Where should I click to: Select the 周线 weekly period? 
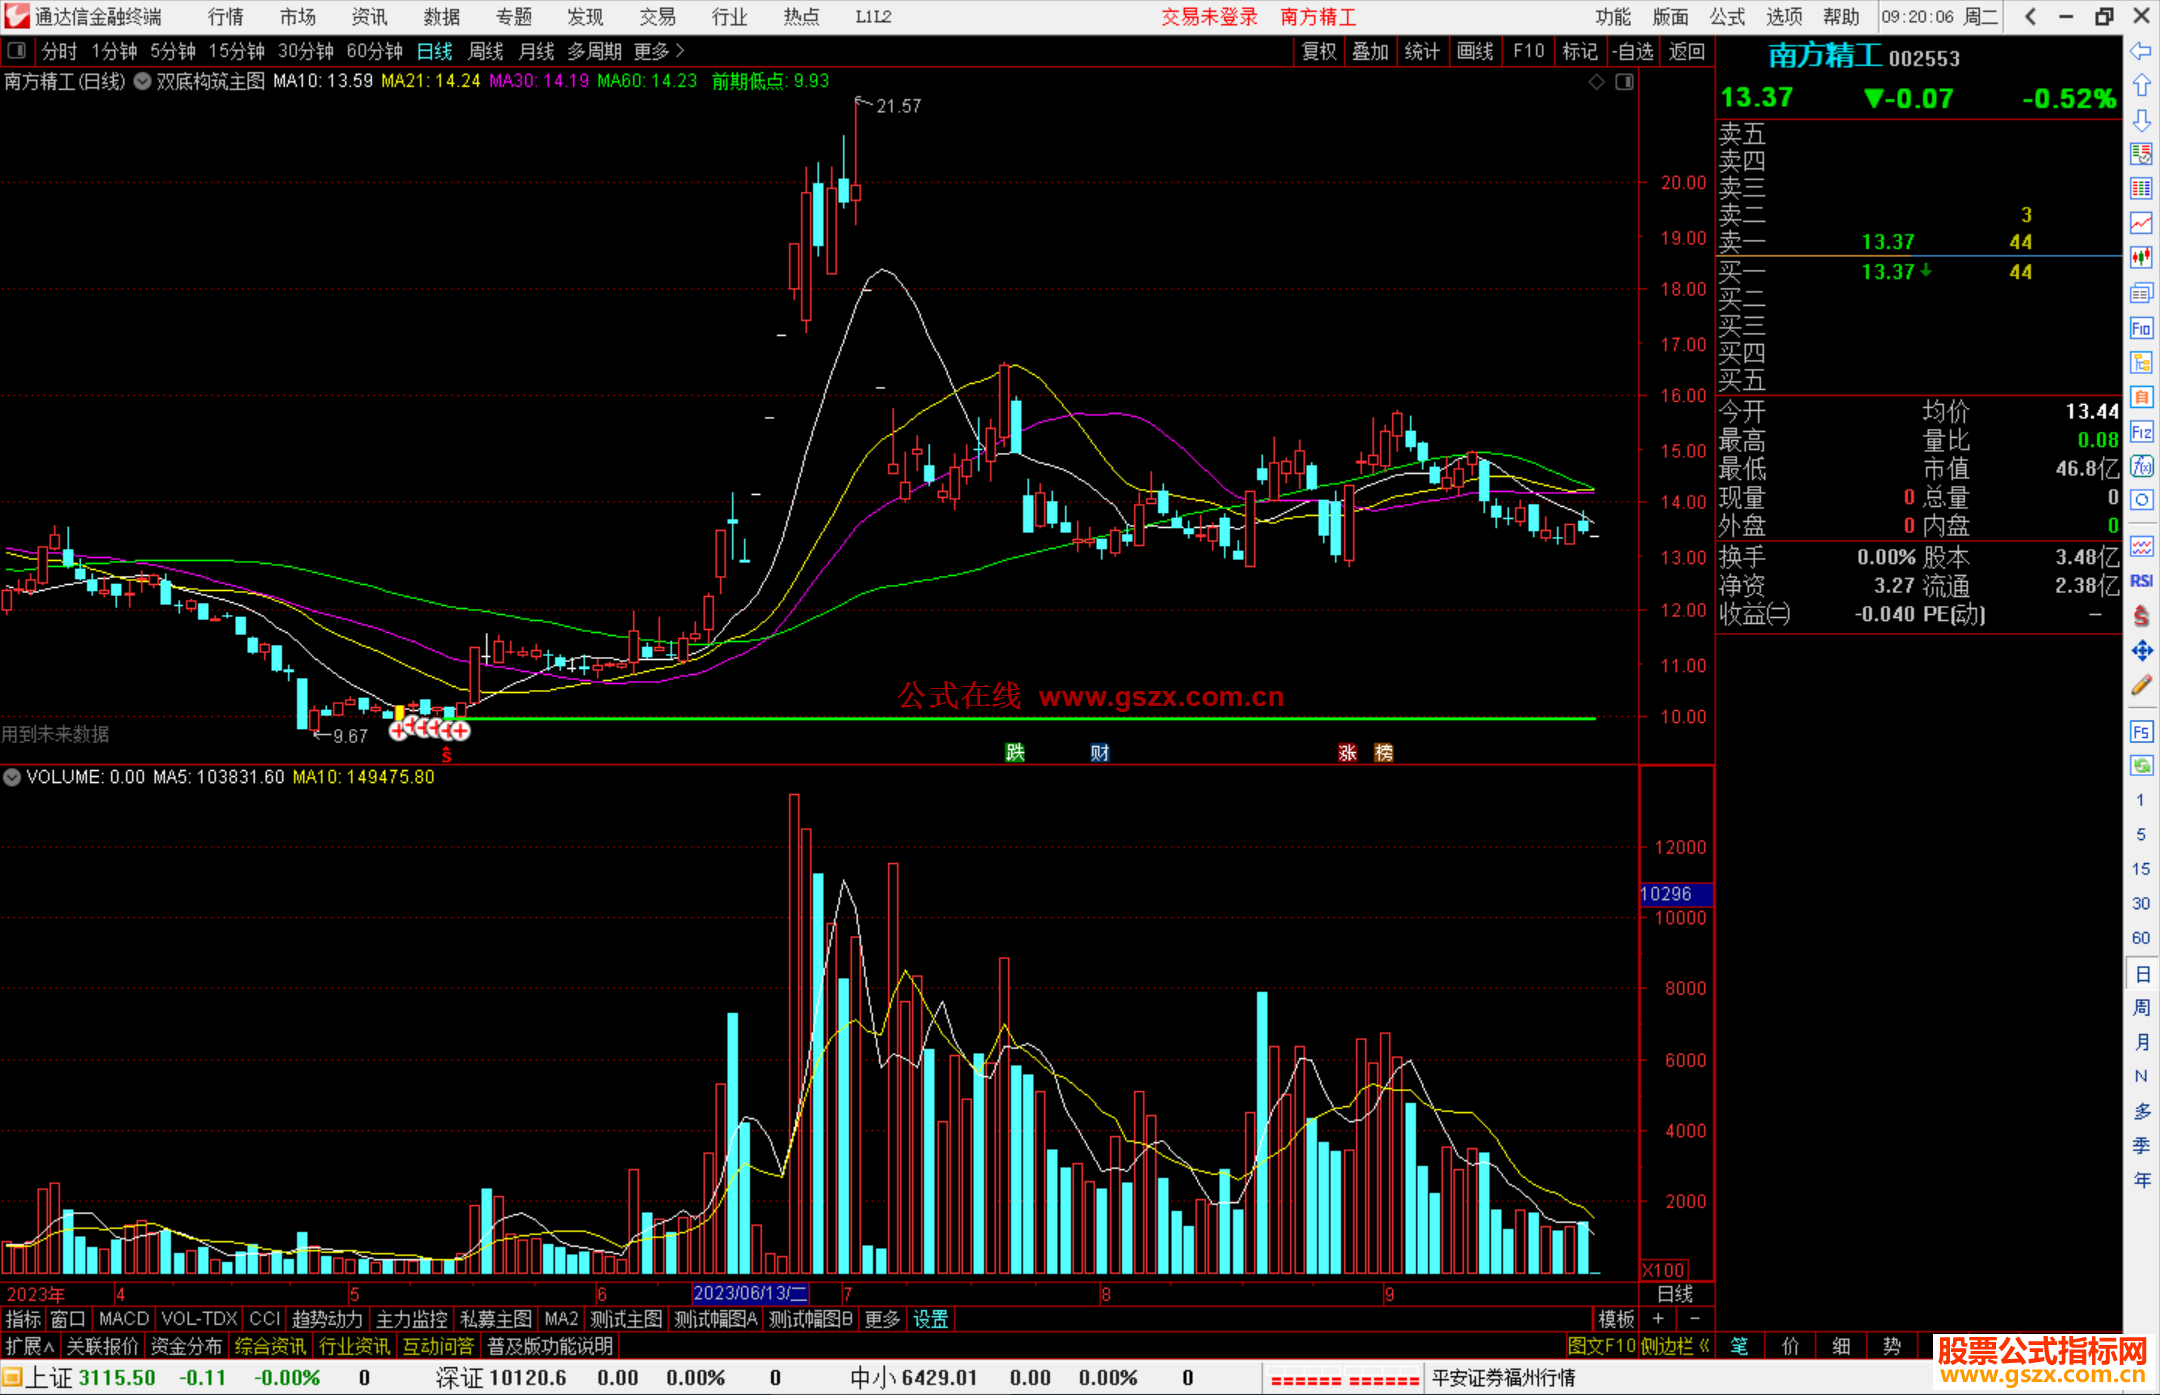pos(486,51)
